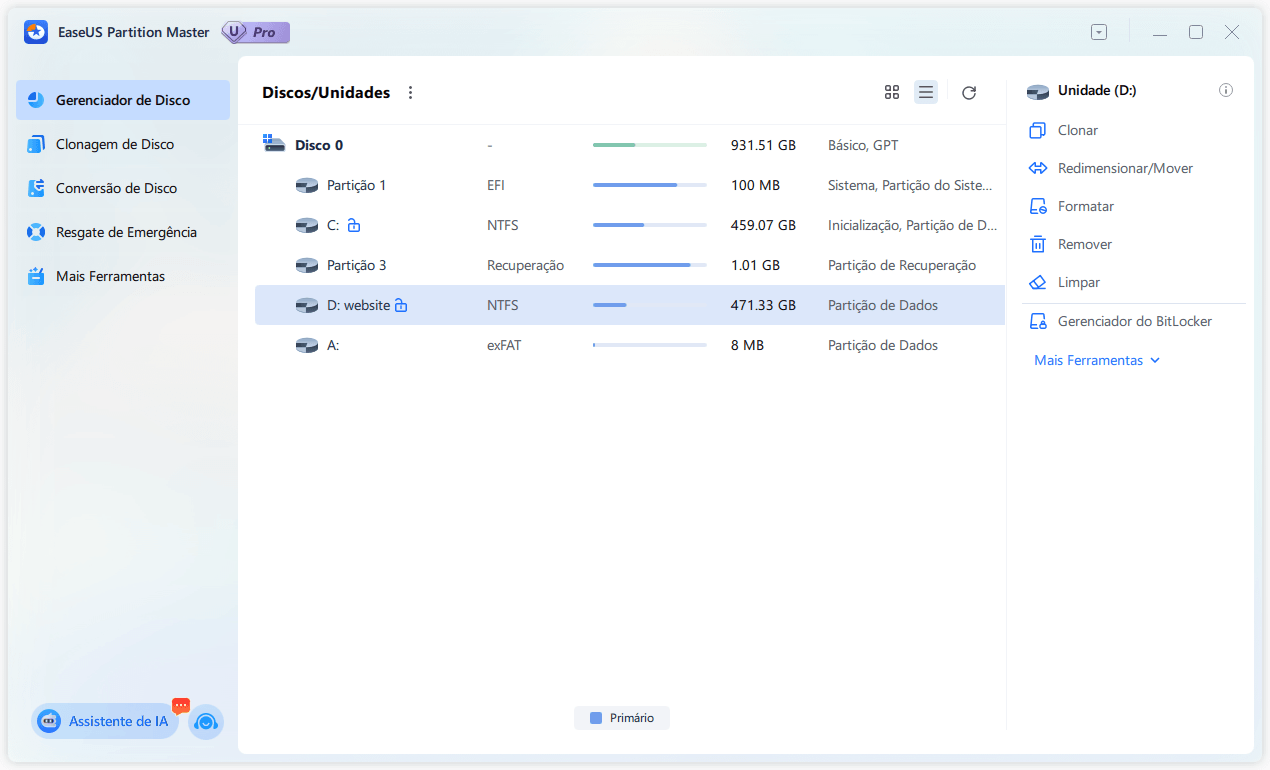Select the A: exFAT partition row
The height and width of the screenshot is (770, 1270).
tap(630, 345)
